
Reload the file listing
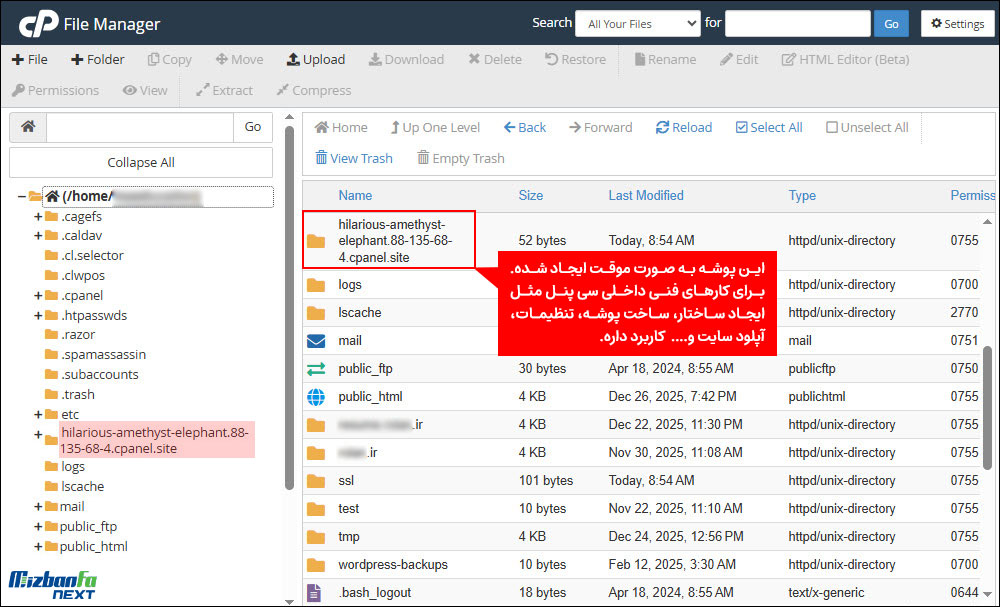pos(683,127)
